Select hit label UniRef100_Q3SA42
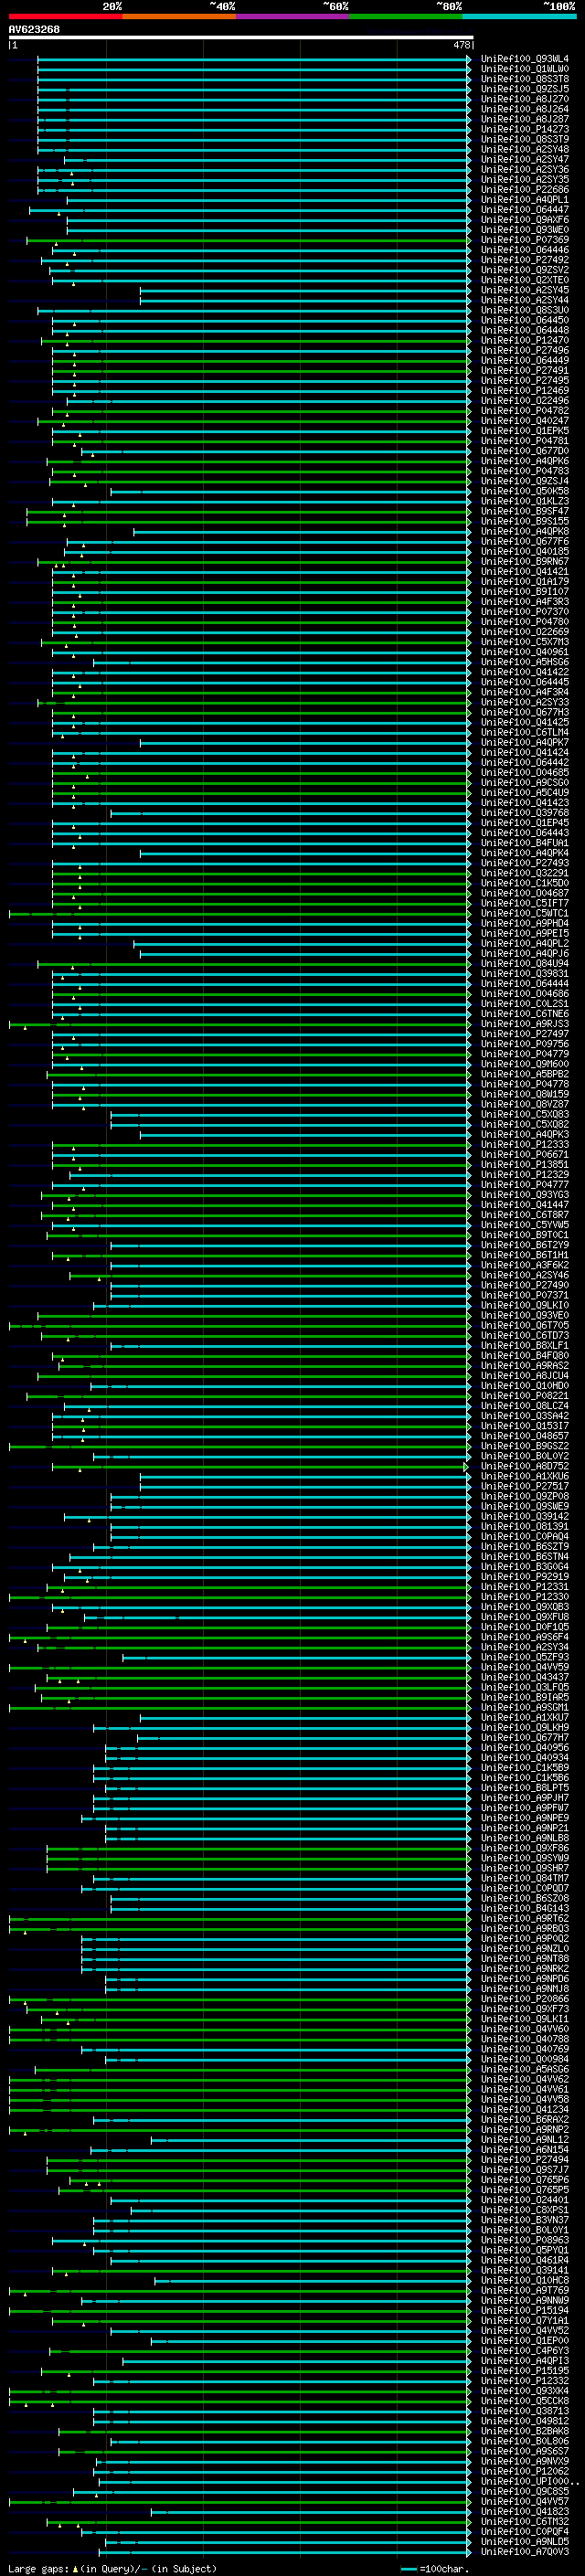Viewport: 585px width, 2576px height. [525, 1416]
